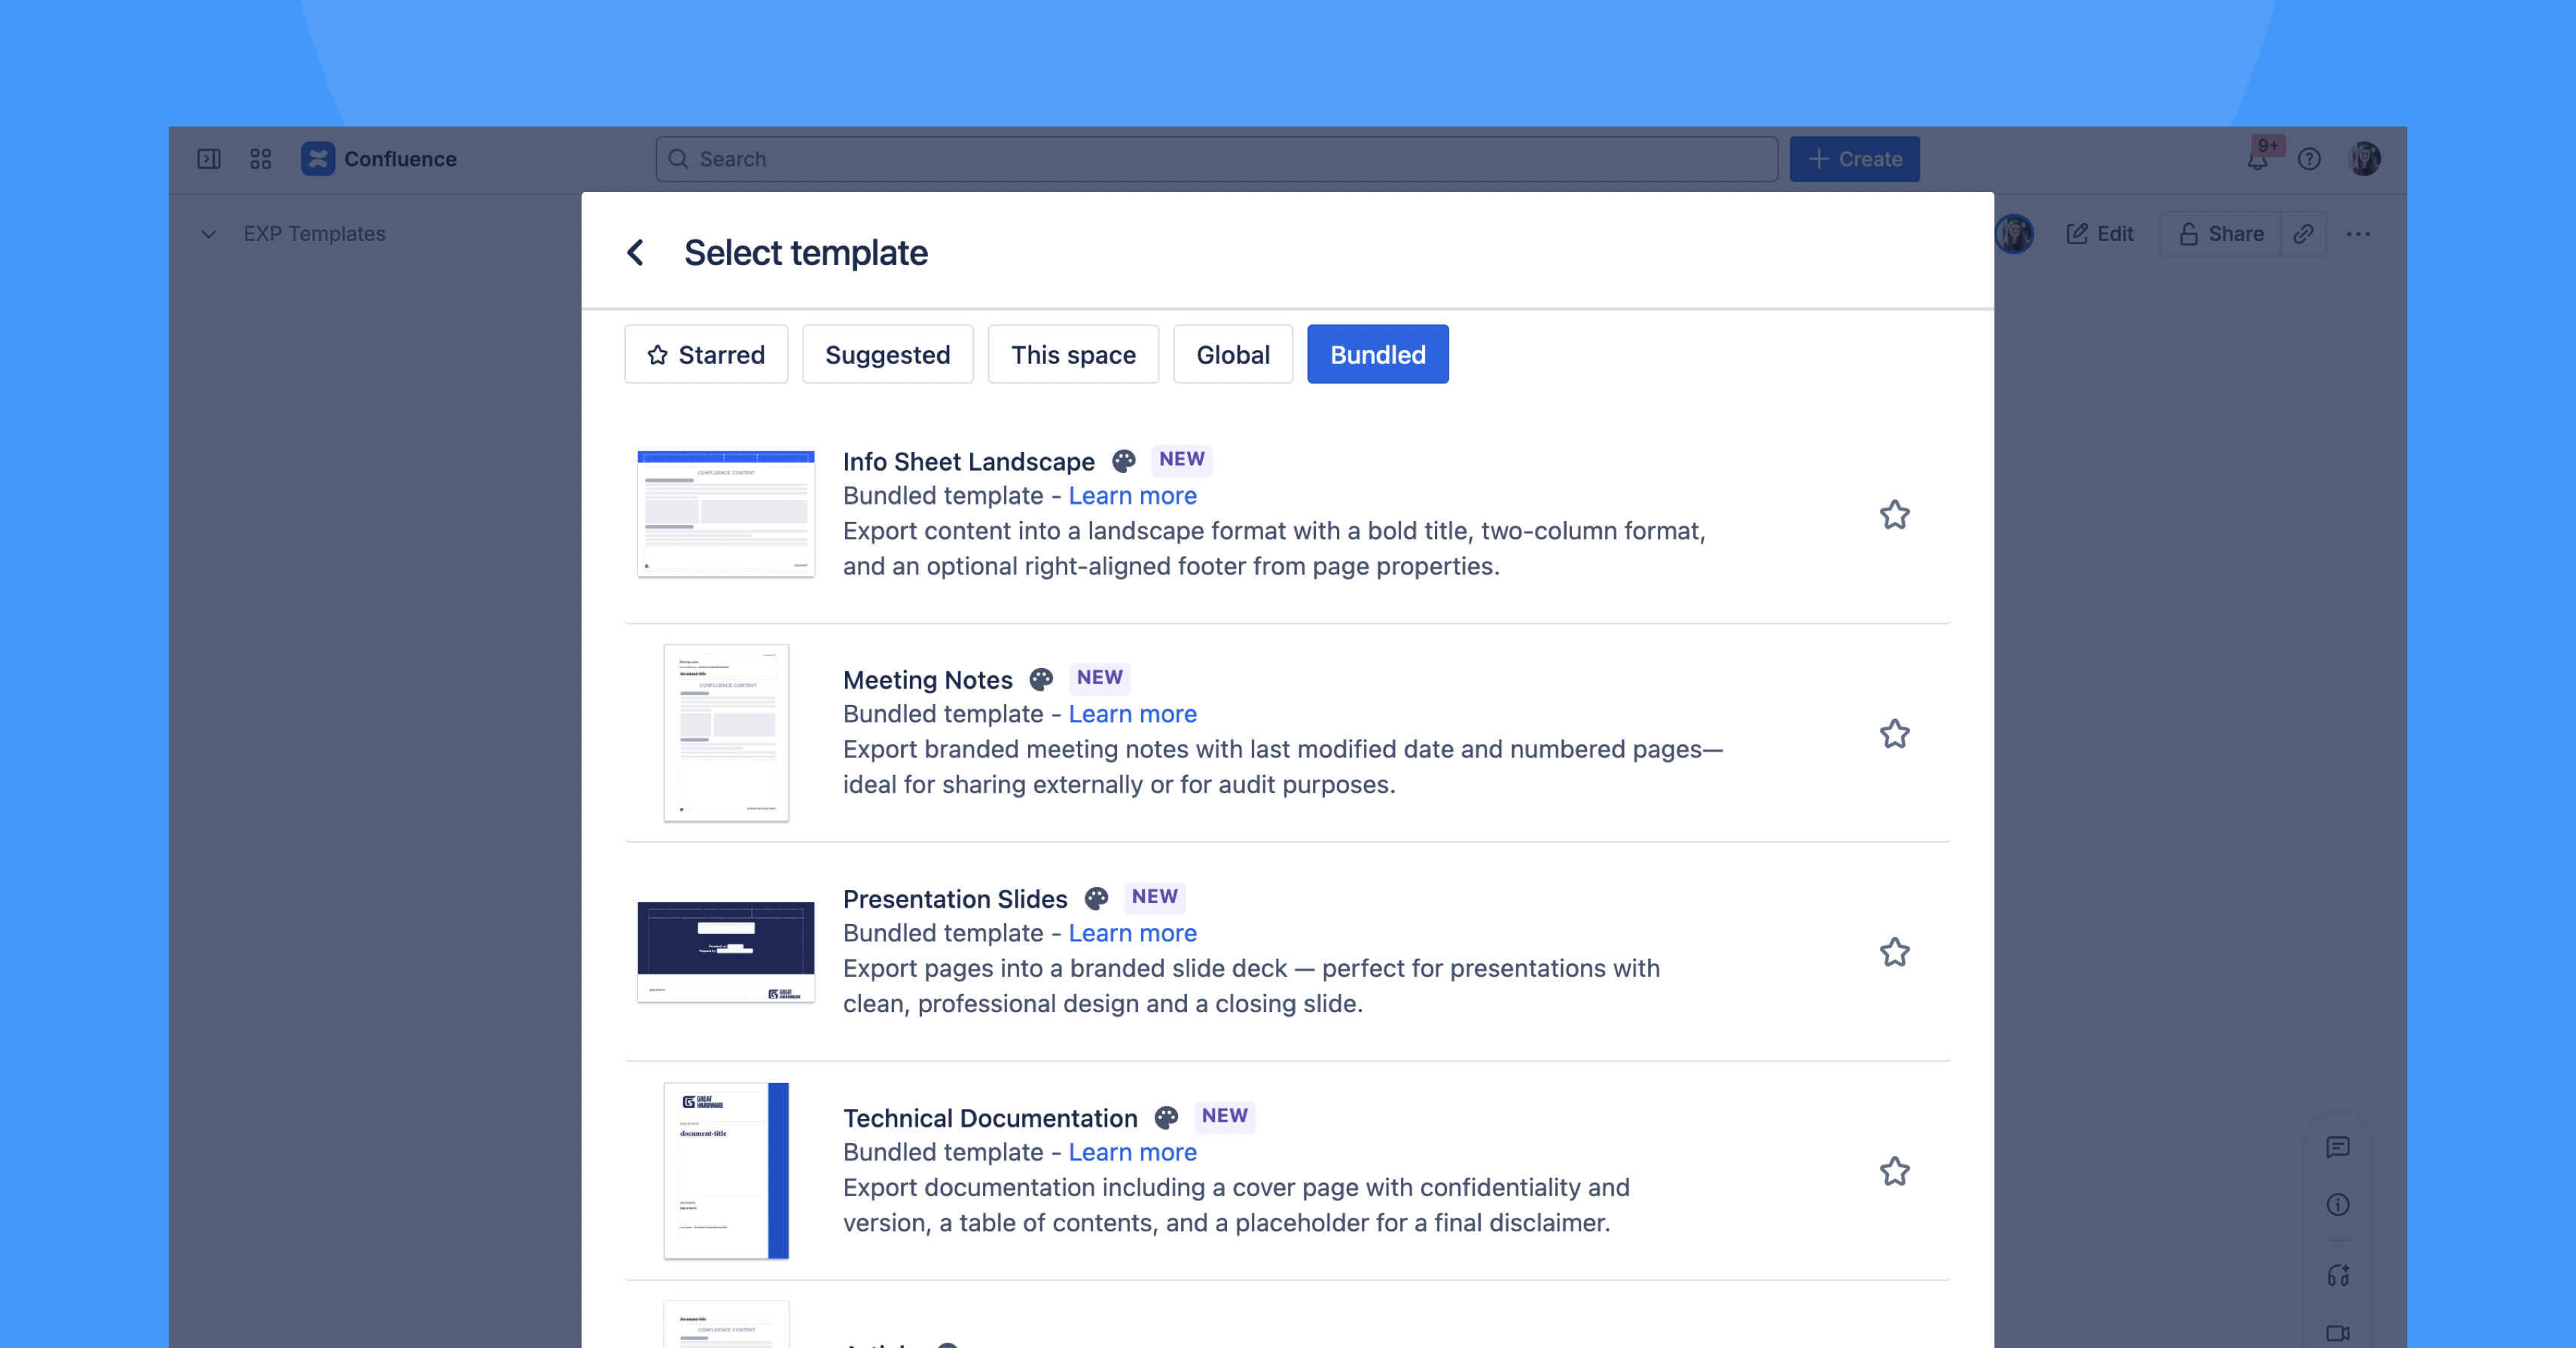
Task: Click the Create button
Action: click(1854, 159)
